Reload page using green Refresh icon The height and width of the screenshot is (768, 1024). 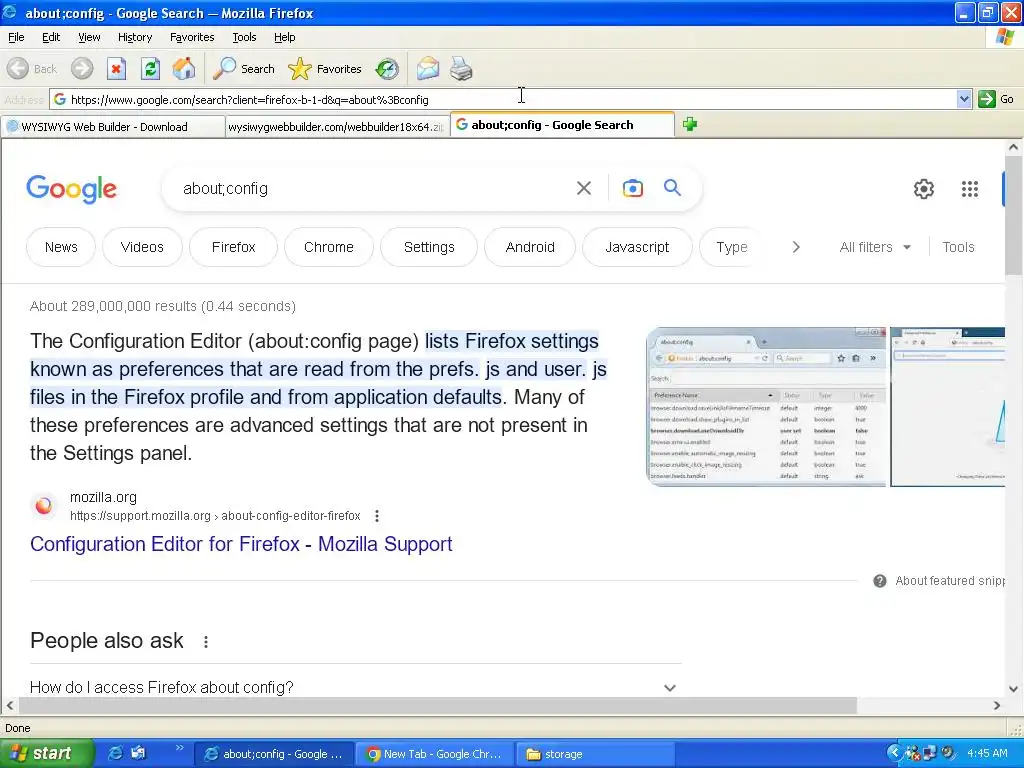pos(150,69)
